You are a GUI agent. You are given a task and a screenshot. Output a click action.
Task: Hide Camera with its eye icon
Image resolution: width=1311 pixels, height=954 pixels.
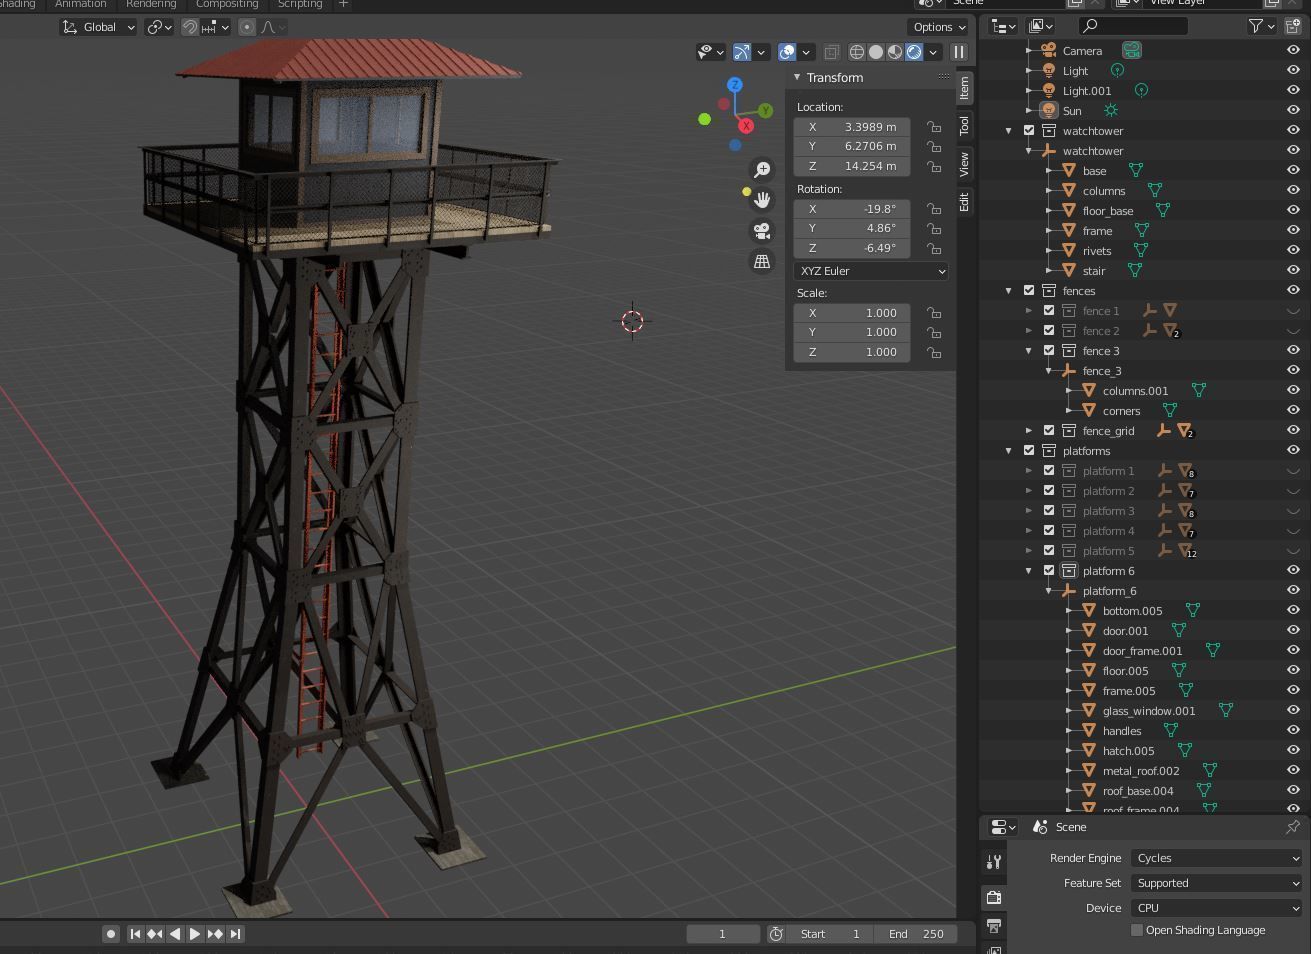click(x=1293, y=50)
